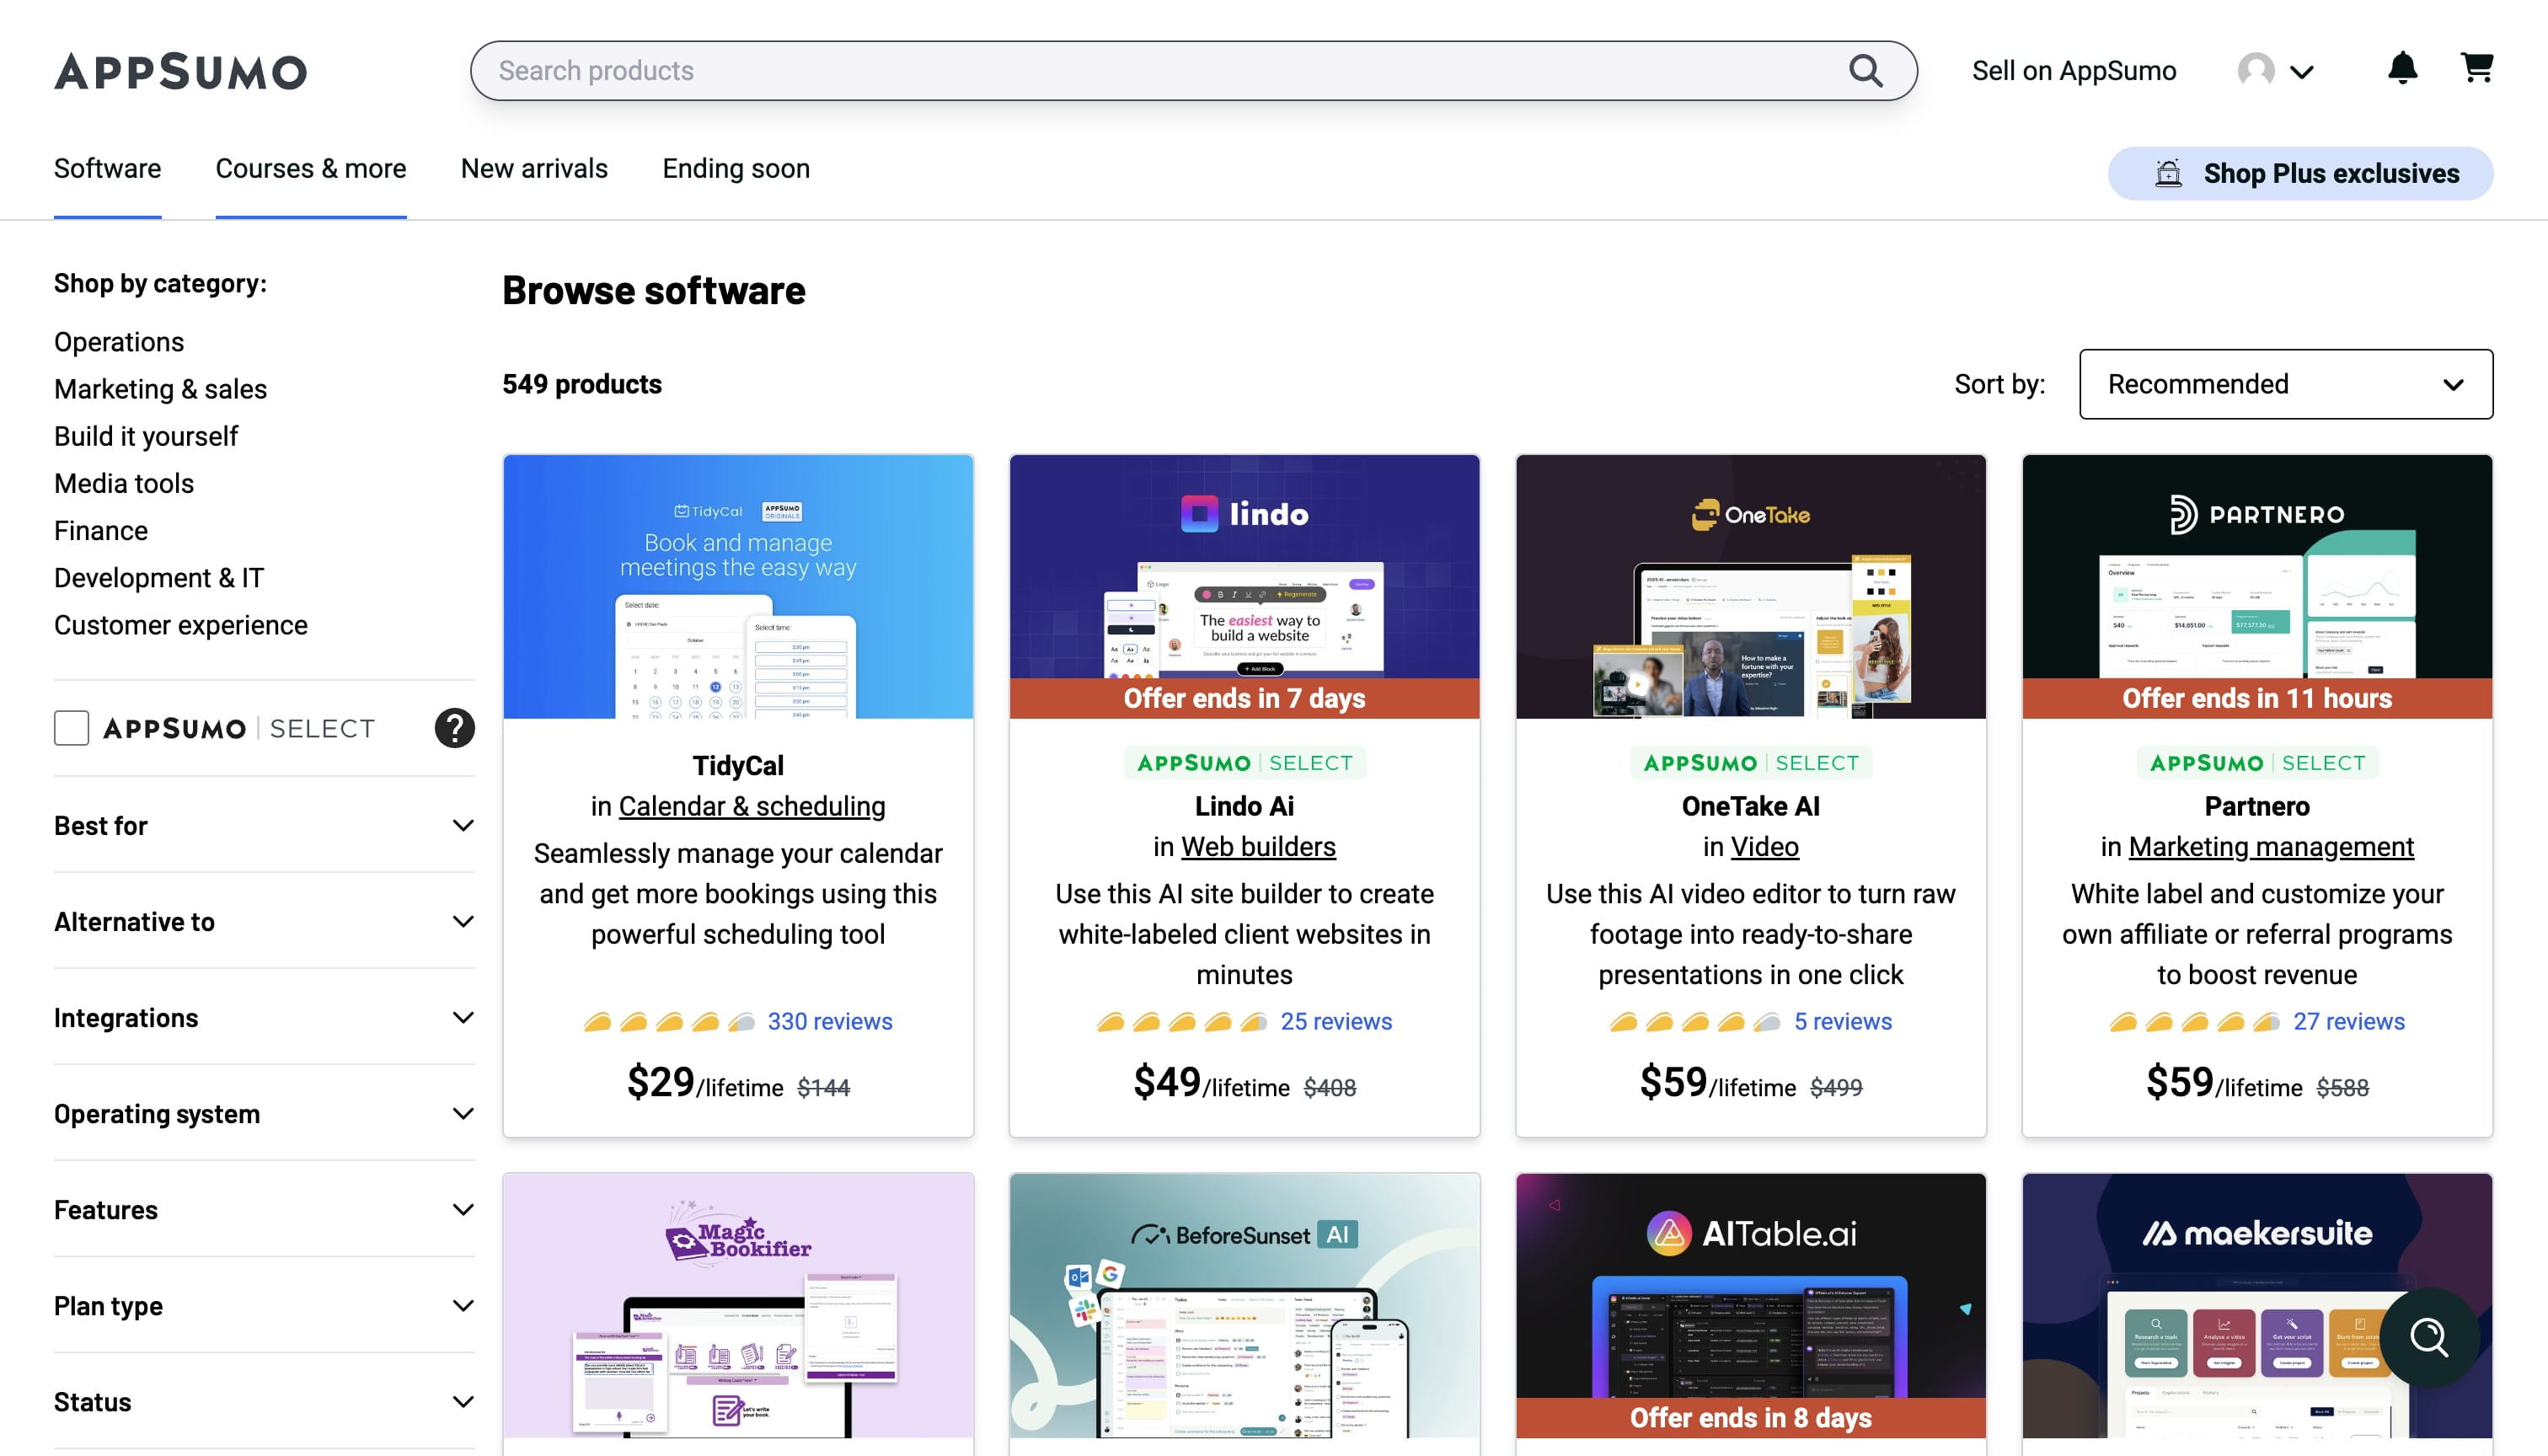Click AppSumo Select badge on Partnero card
2548x1456 pixels.
click(2258, 763)
